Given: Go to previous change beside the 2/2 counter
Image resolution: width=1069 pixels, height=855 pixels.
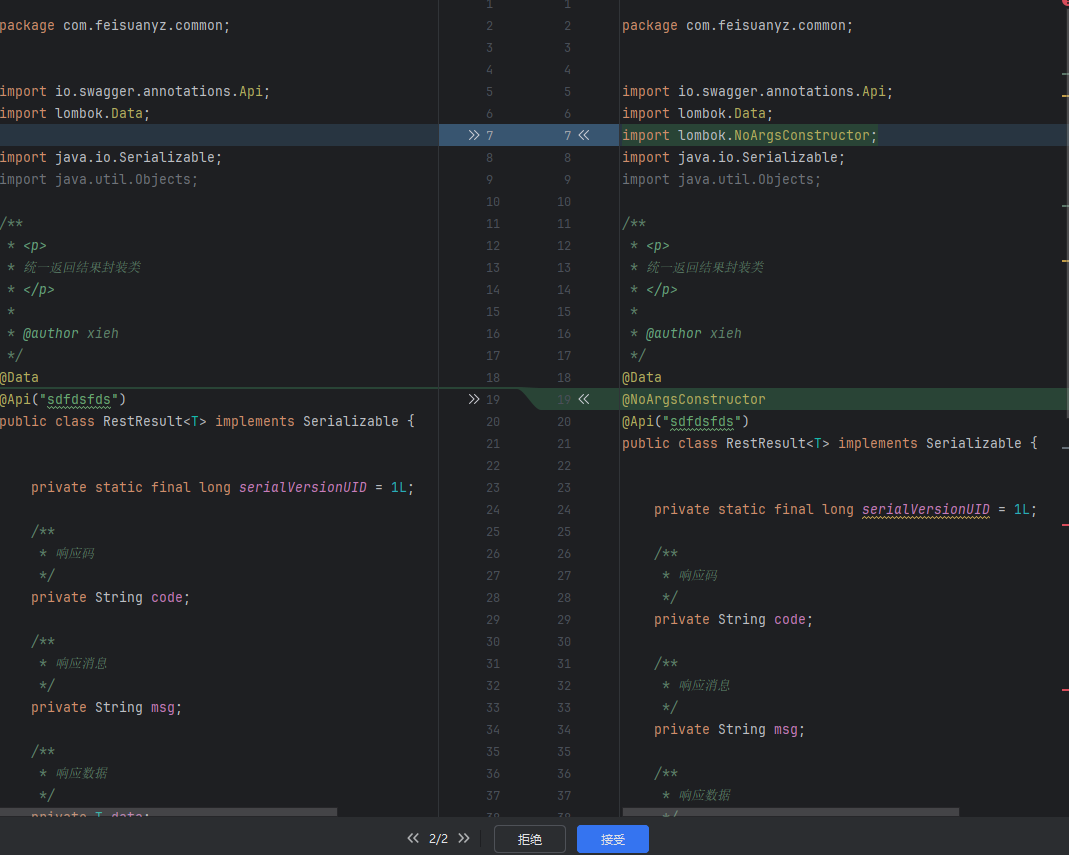Looking at the screenshot, I should [413, 839].
